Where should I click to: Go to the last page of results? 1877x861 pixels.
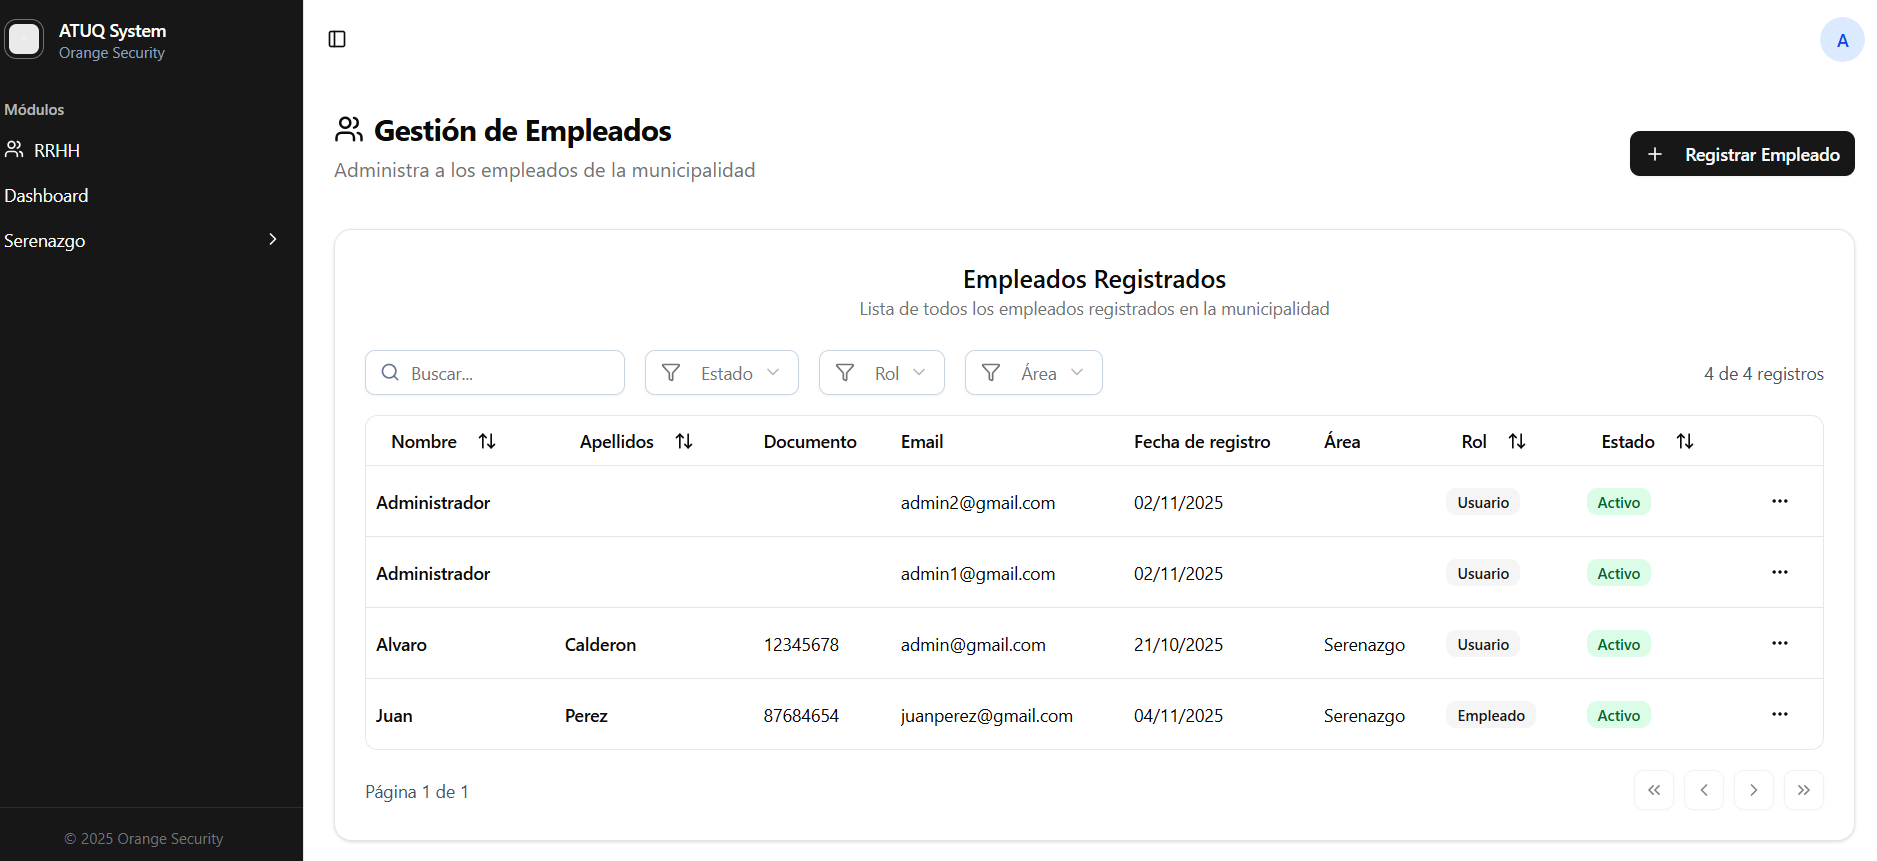coord(1803,791)
